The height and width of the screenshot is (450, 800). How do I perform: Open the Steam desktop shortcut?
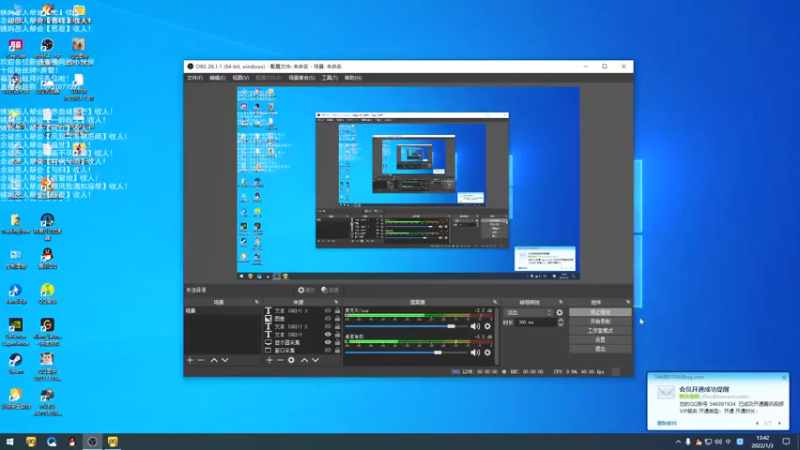coord(16,364)
